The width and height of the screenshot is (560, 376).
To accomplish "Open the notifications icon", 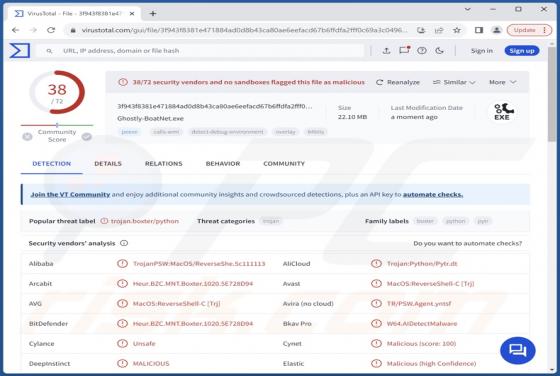I will (404, 50).
